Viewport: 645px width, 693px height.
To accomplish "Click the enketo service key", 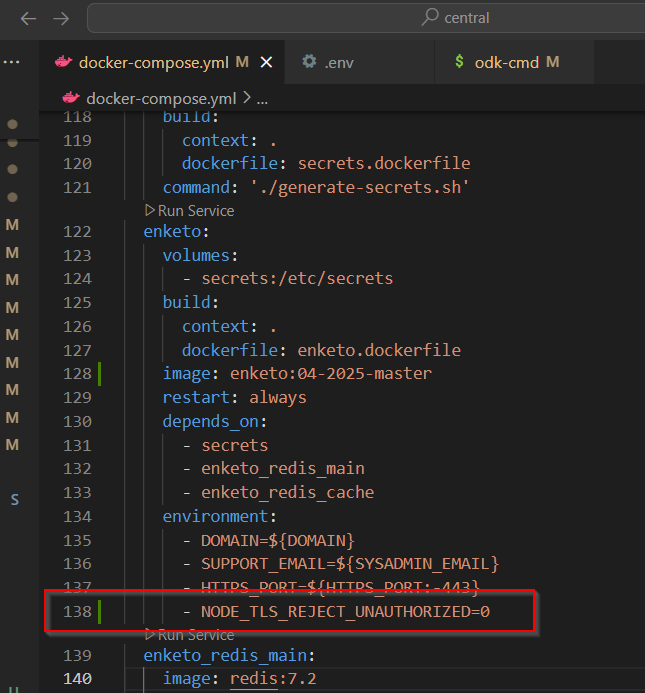I will click(172, 232).
